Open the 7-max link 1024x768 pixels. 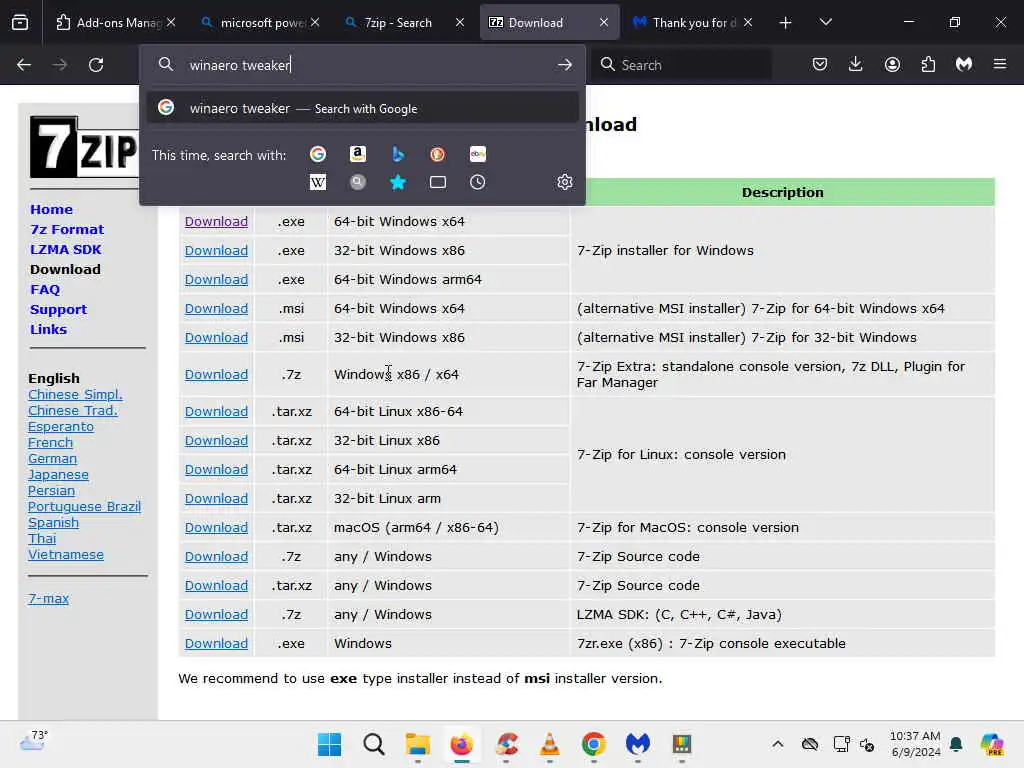[48, 598]
